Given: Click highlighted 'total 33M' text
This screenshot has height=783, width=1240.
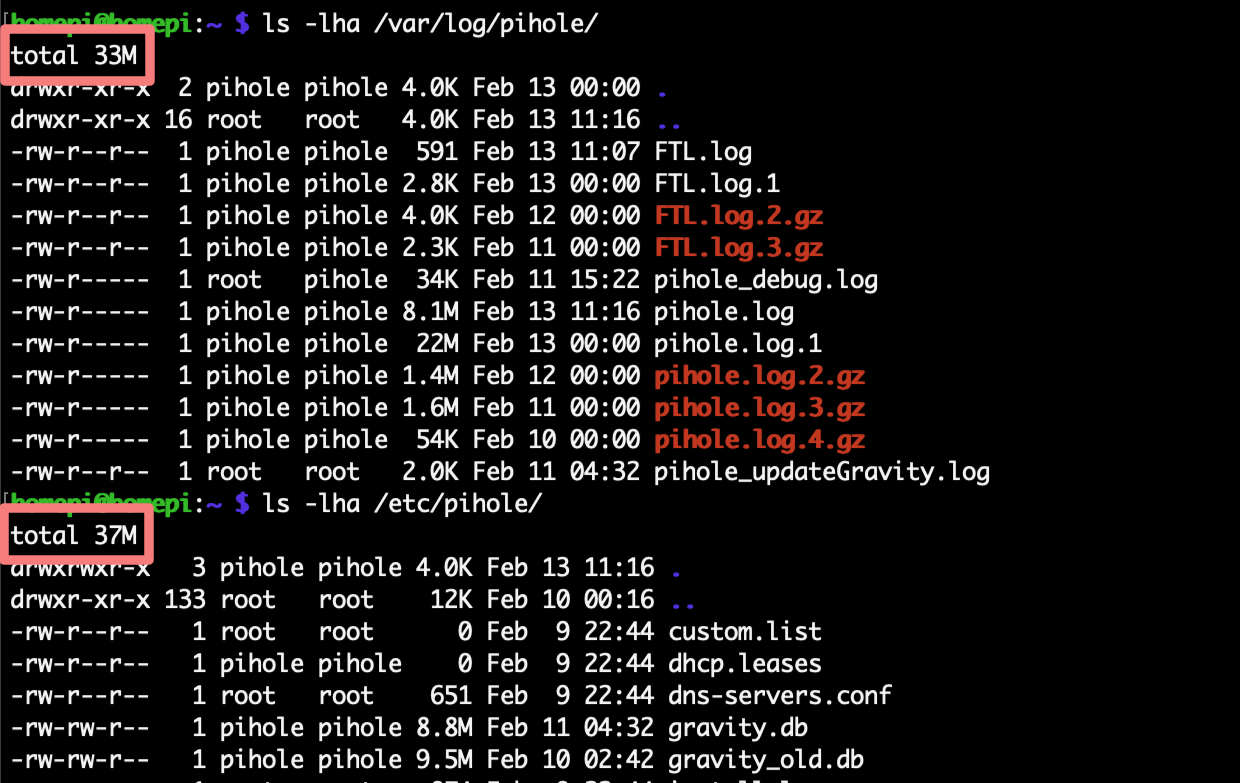Looking at the screenshot, I should click(x=74, y=56).
